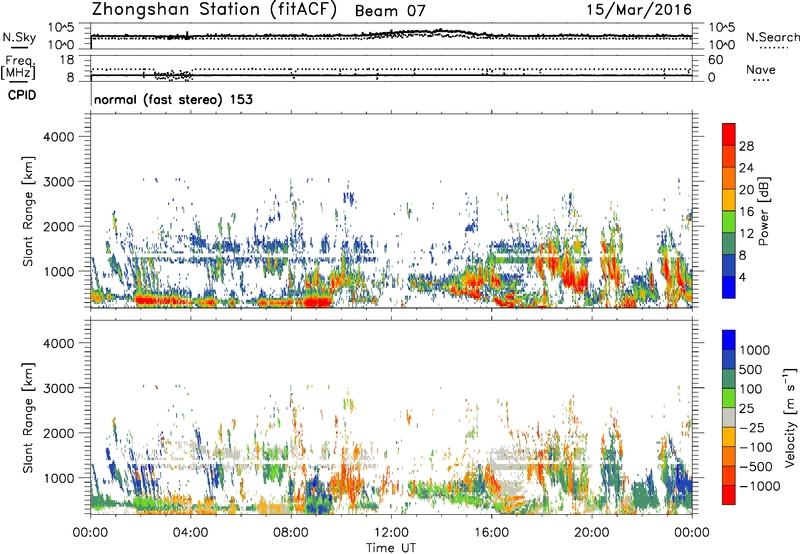Click the 'CPID' label
This screenshot has height=554, width=800.
pyautogui.click(x=22, y=95)
